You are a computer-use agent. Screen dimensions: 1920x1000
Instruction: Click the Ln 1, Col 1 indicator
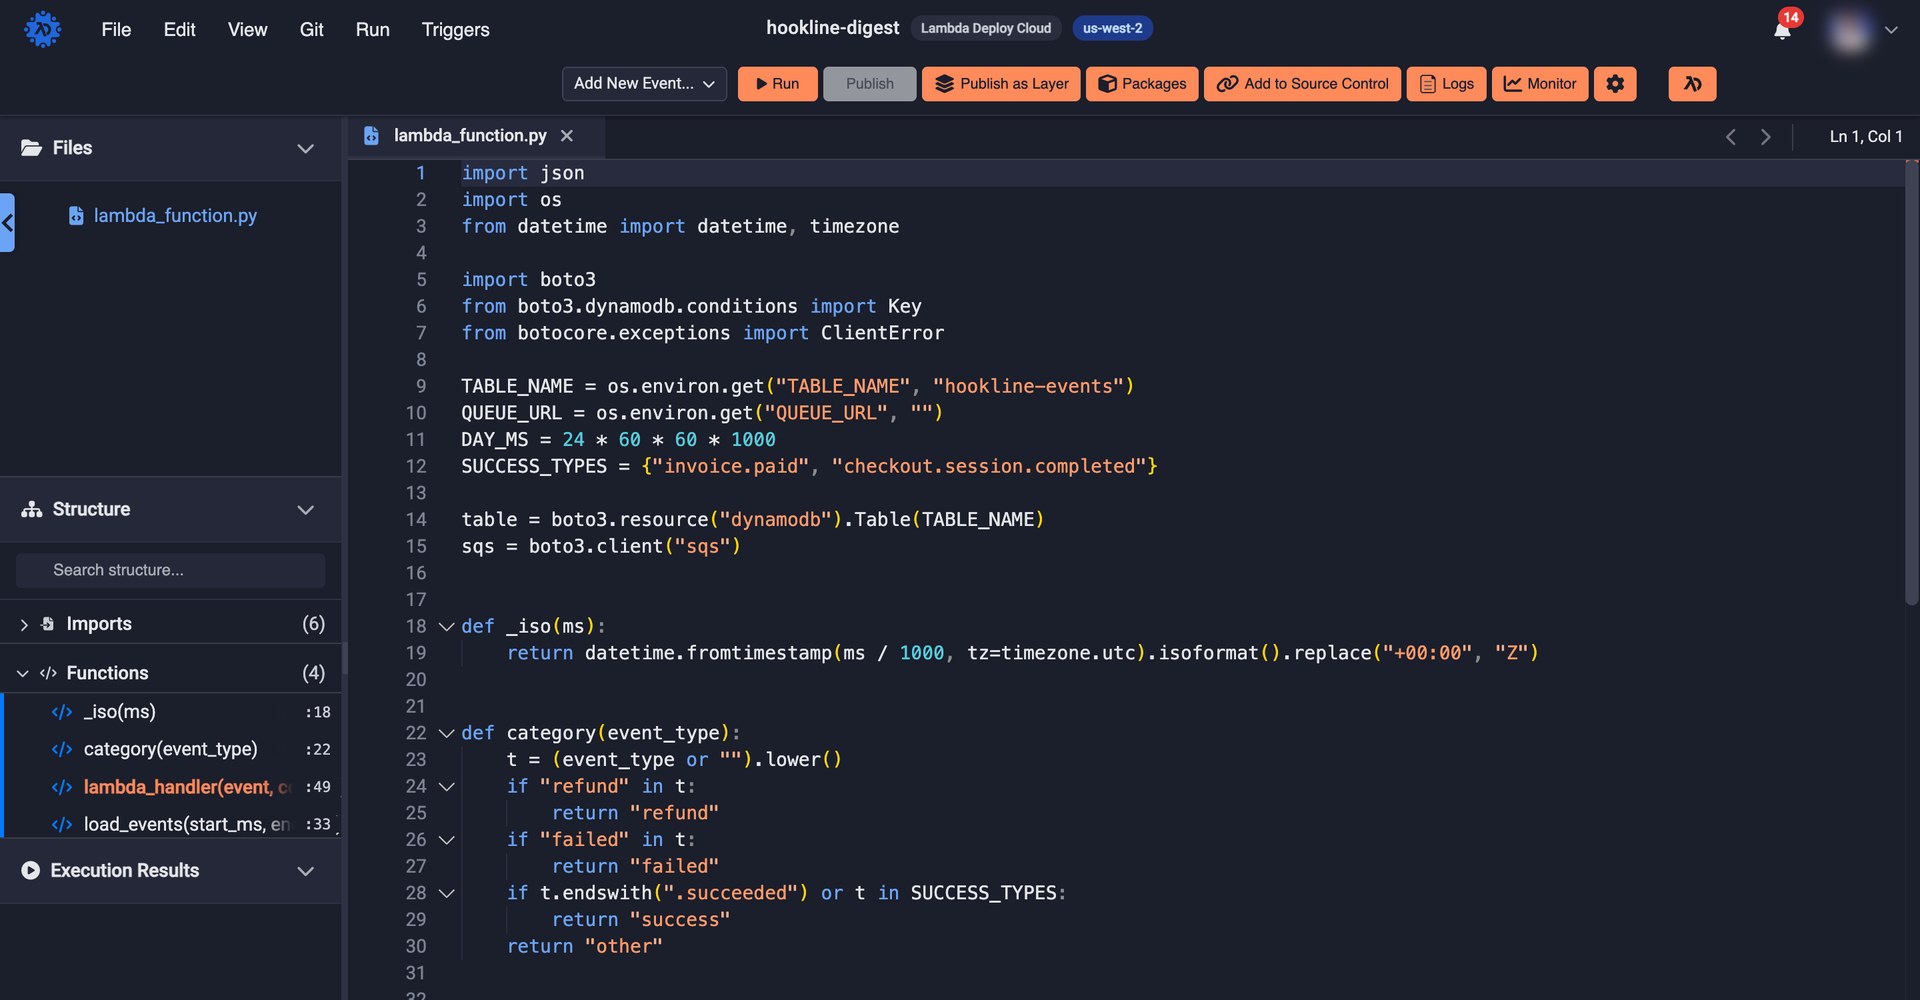click(x=1865, y=137)
